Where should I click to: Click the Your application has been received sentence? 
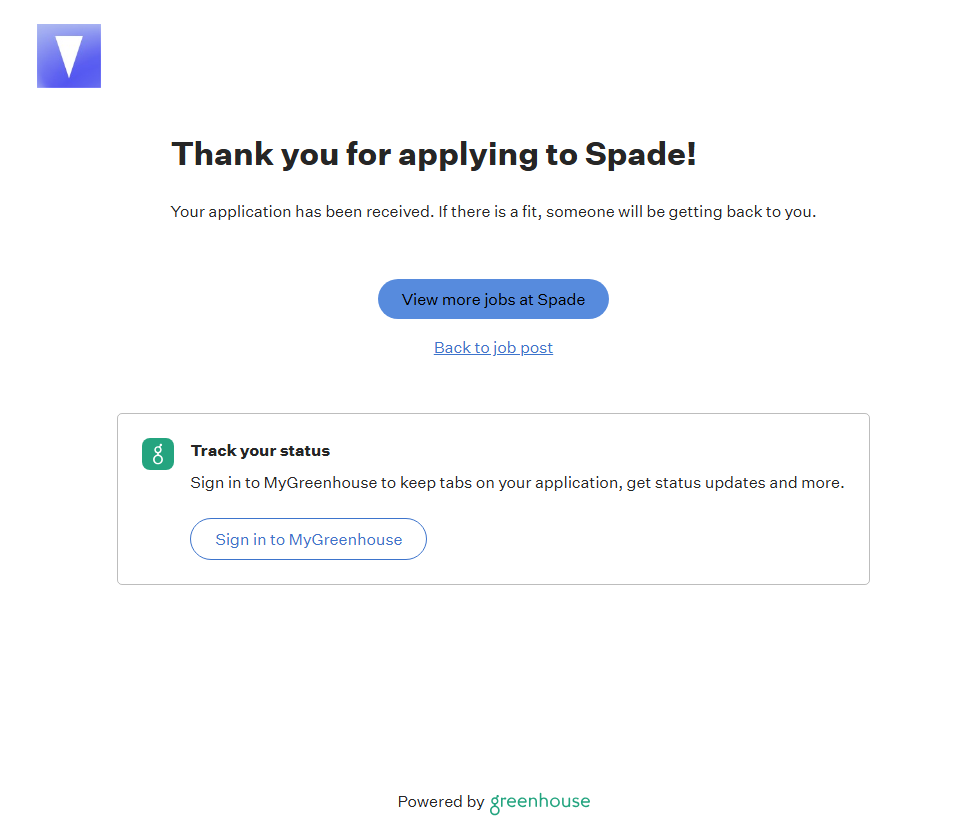tap(301, 212)
